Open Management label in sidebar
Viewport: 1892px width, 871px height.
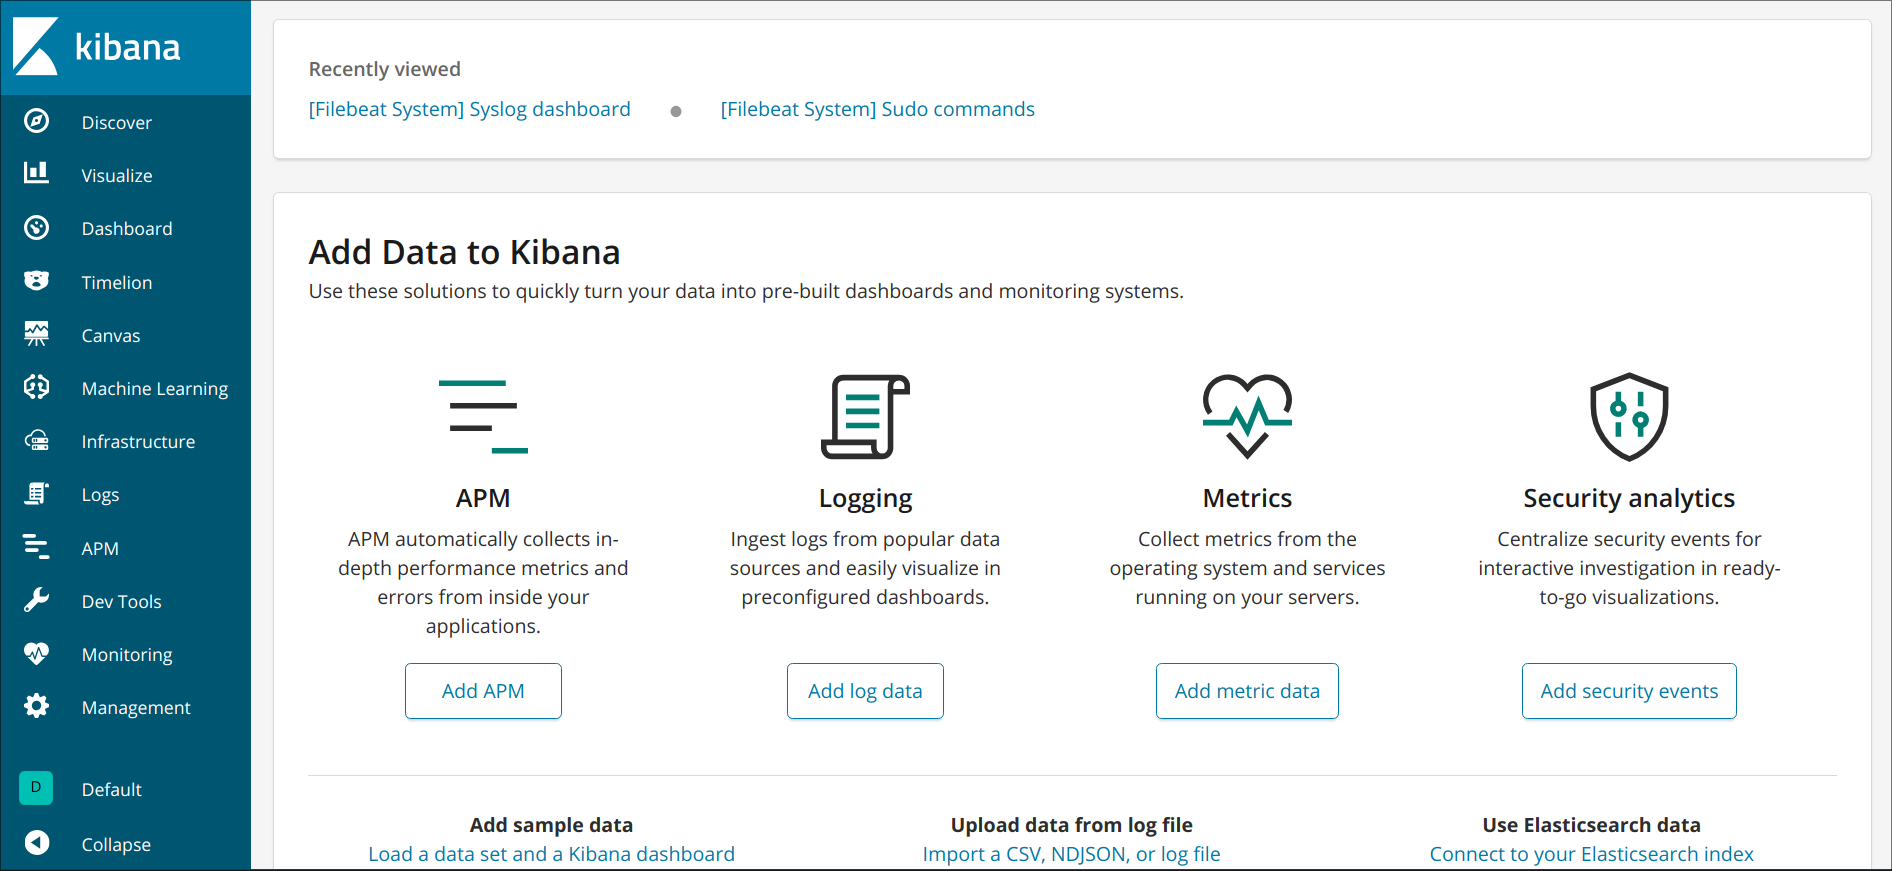point(136,708)
